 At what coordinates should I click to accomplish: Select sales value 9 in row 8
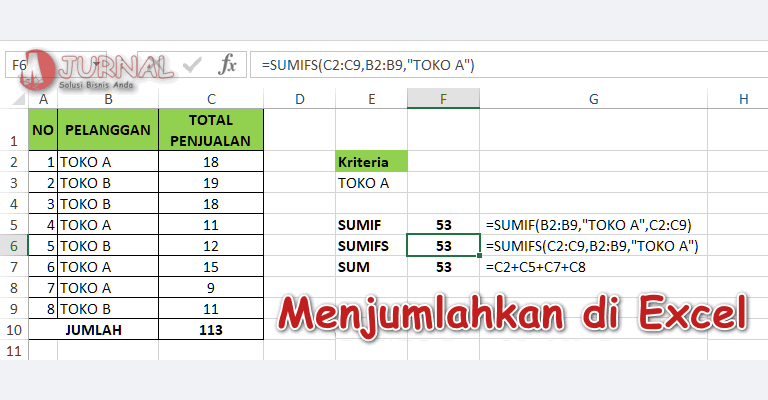[x=211, y=288]
